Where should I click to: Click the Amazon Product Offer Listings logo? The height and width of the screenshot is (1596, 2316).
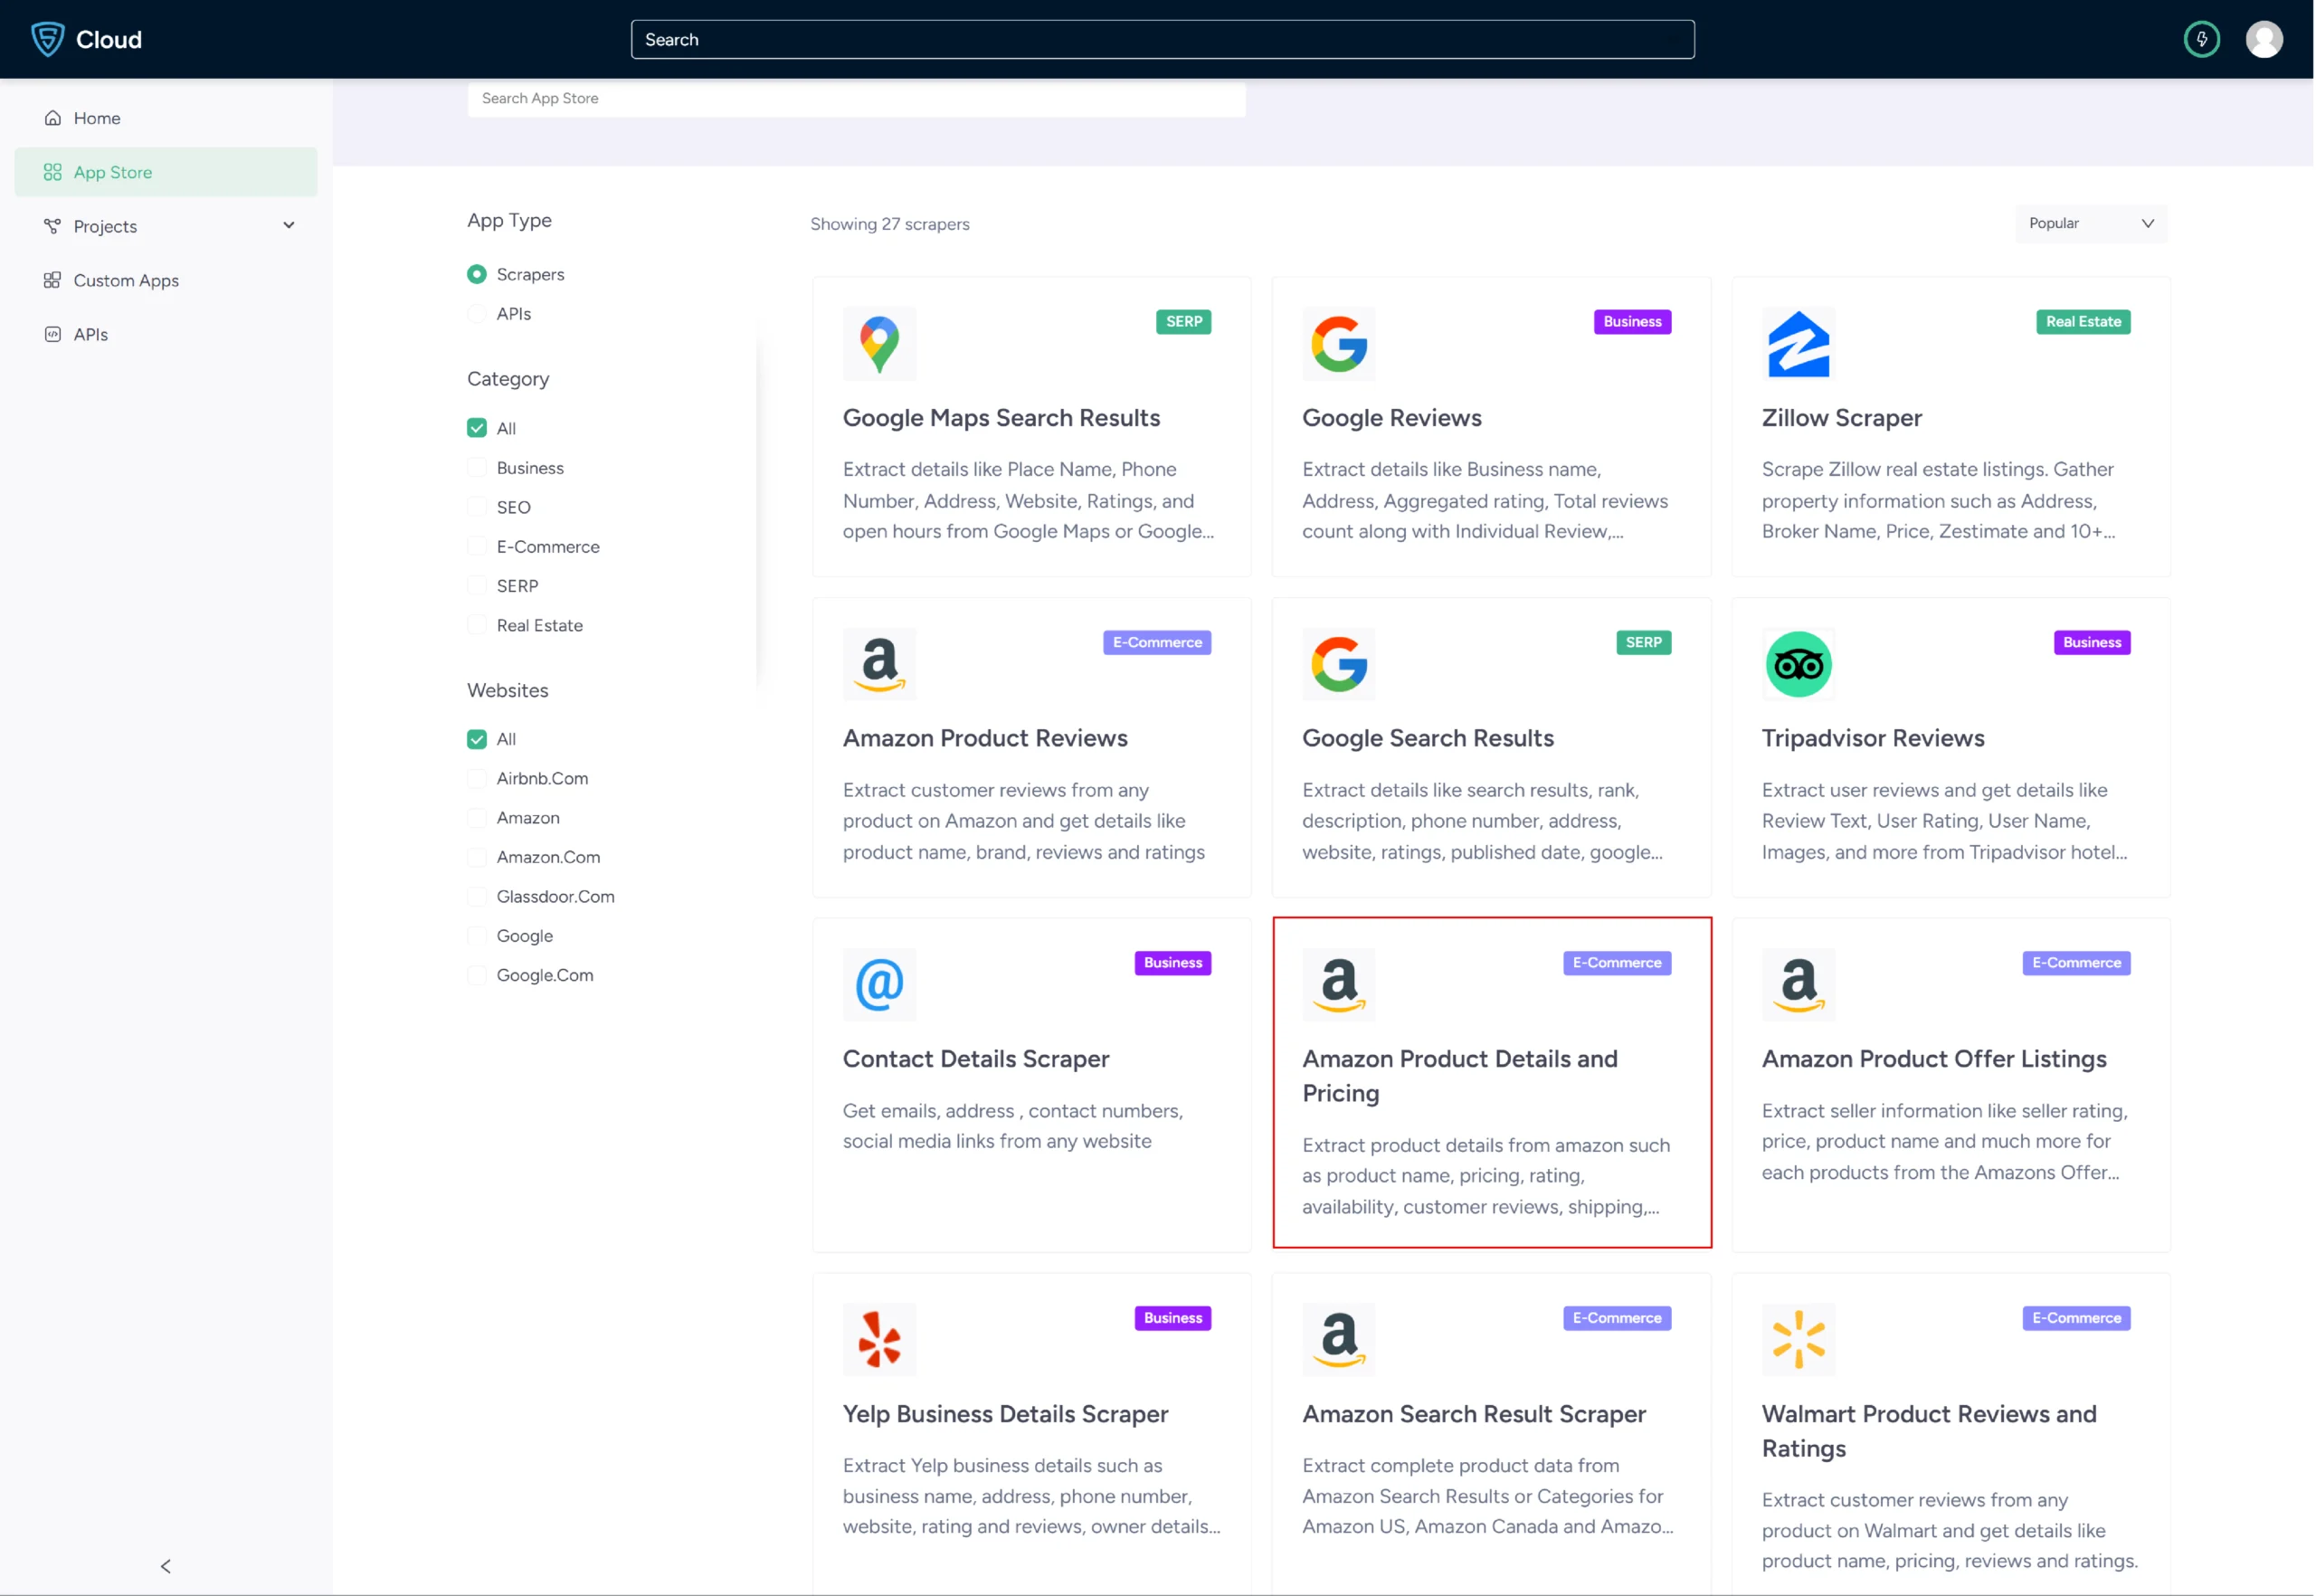pos(1798,985)
